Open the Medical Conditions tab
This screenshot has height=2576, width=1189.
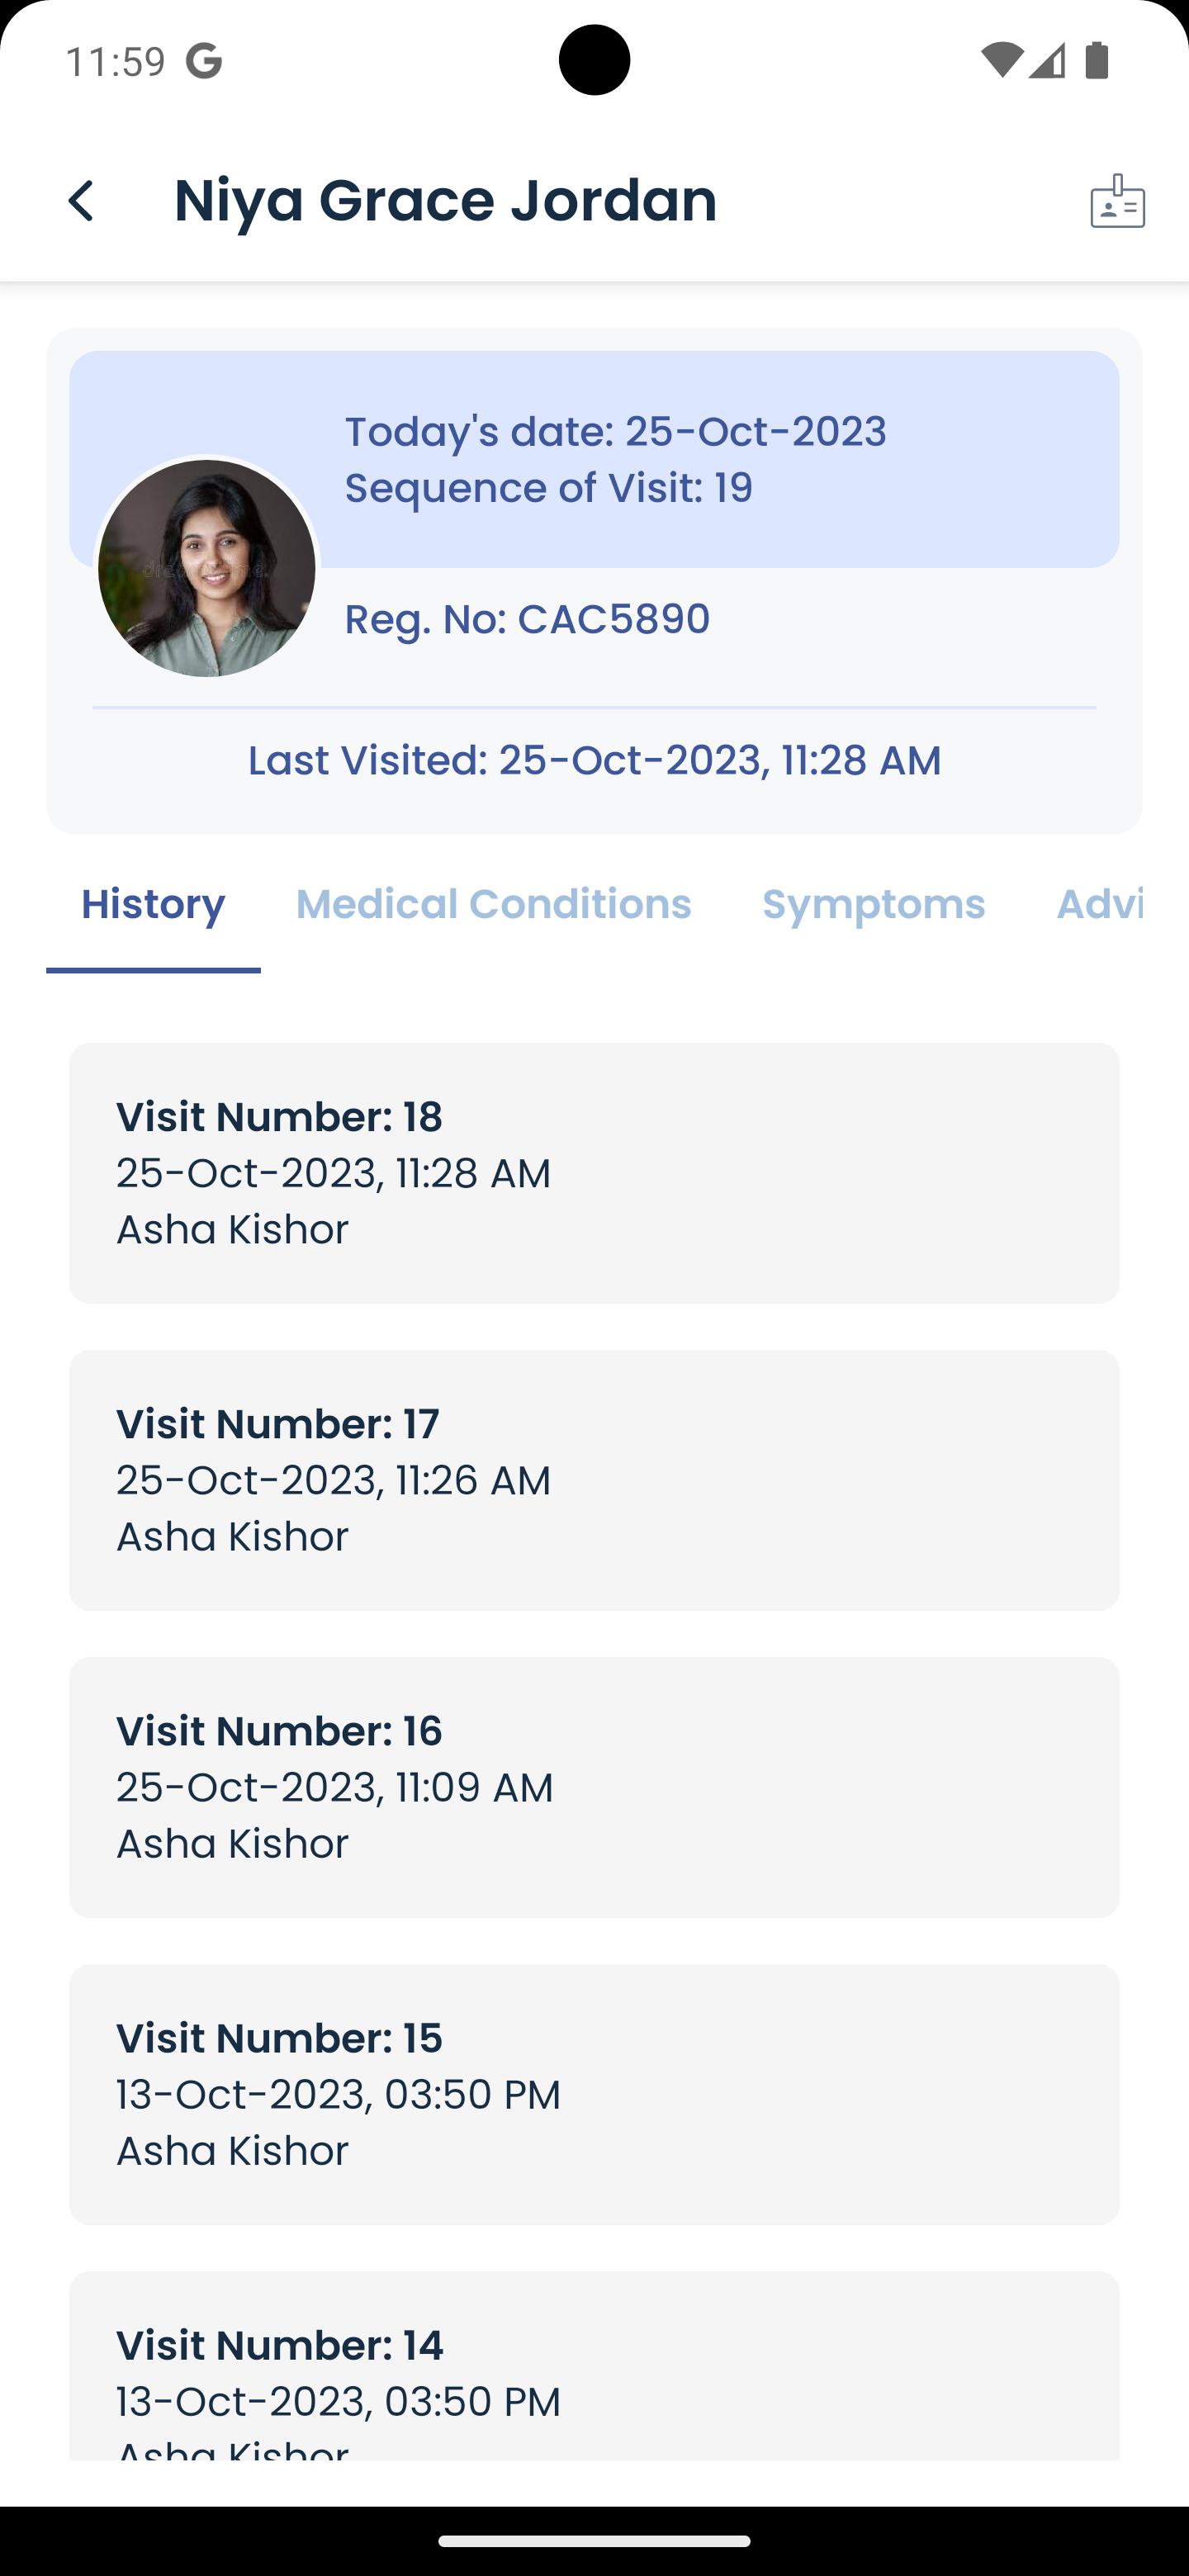click(493, 904)
